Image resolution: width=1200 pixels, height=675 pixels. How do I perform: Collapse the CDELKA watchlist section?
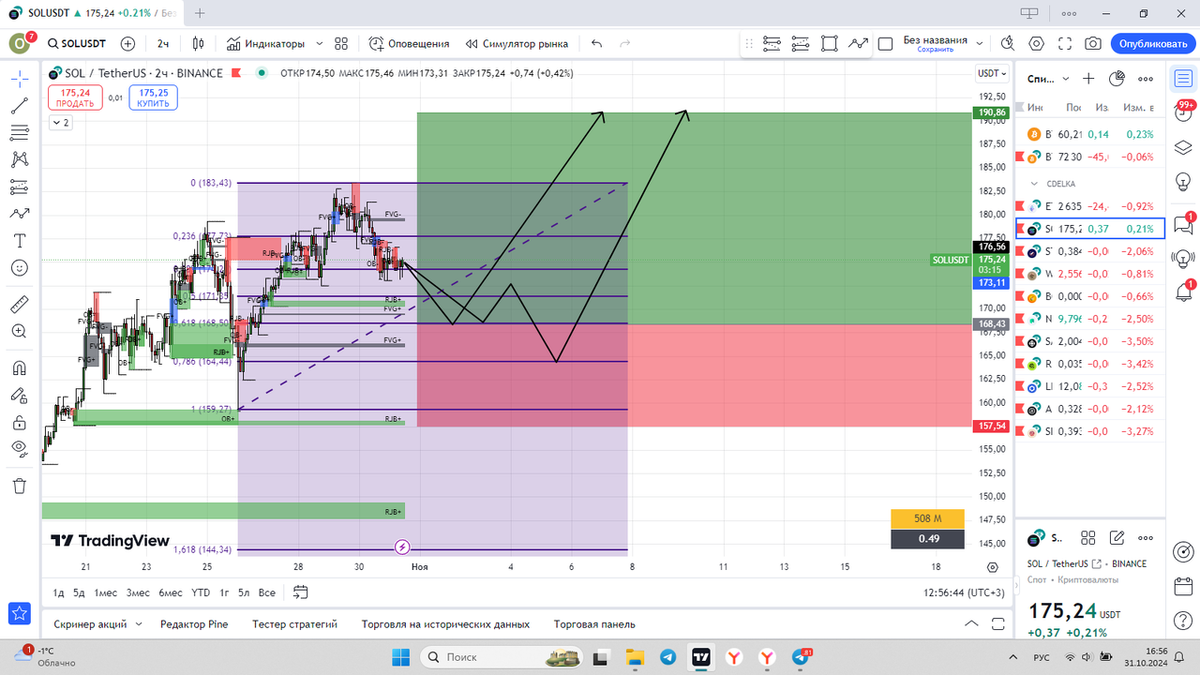point(1034,184)
